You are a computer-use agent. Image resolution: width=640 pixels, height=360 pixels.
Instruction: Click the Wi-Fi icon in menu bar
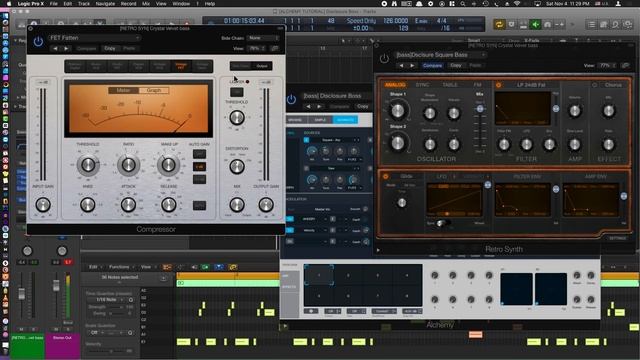click(517, 4)
